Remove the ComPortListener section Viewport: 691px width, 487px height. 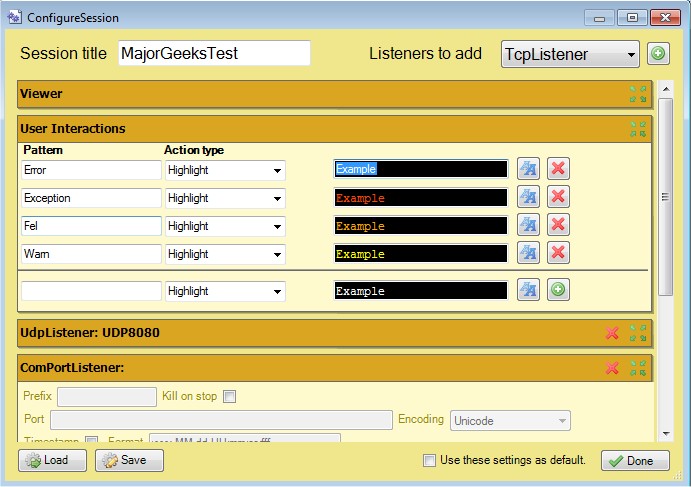click(x=612, y=368)
